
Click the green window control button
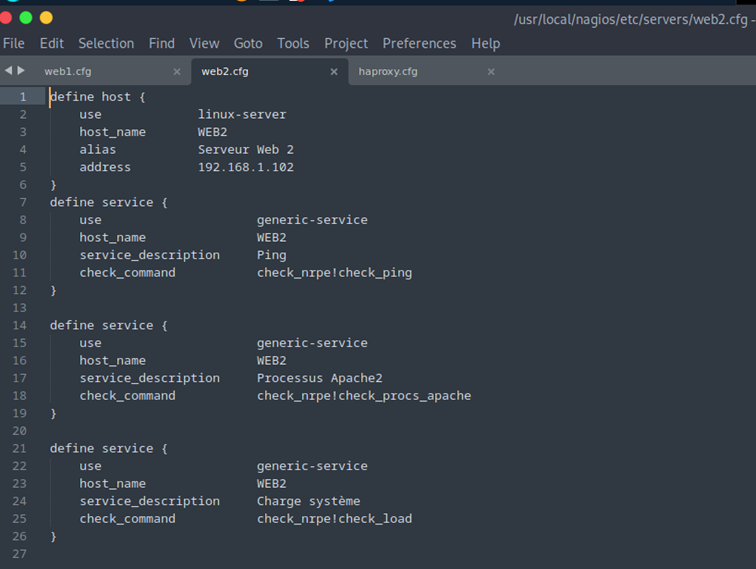point(26,18)
